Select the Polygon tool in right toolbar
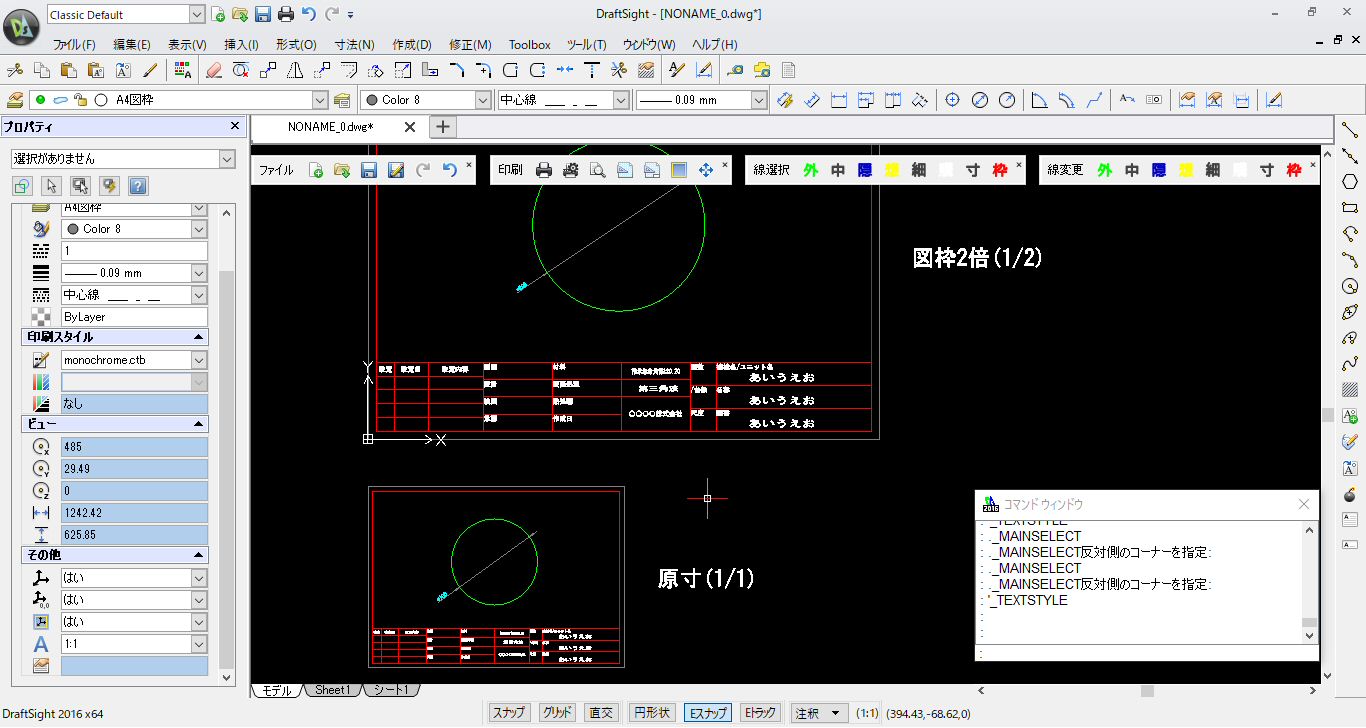1366x728 pixels. point(1350,181)
